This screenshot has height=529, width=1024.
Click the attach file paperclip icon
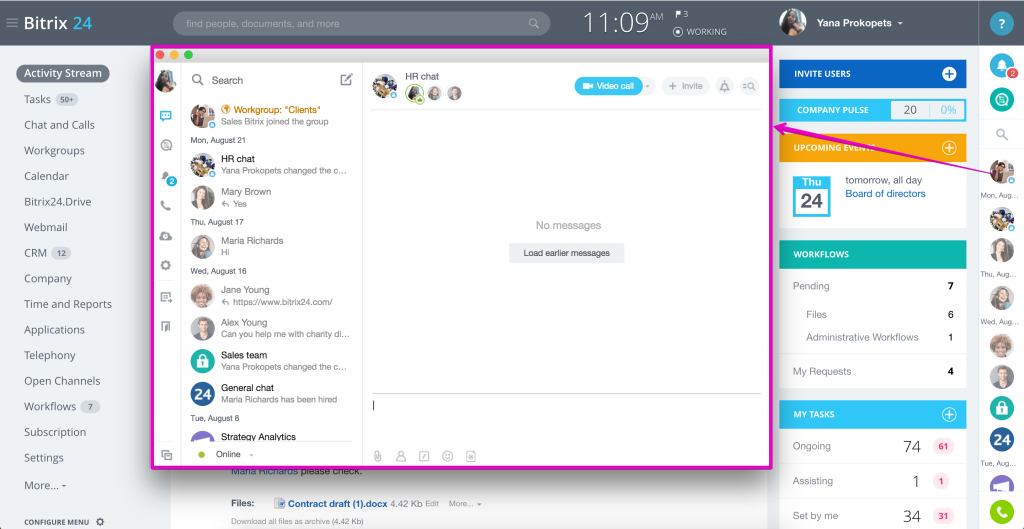[x=377, y=456]
